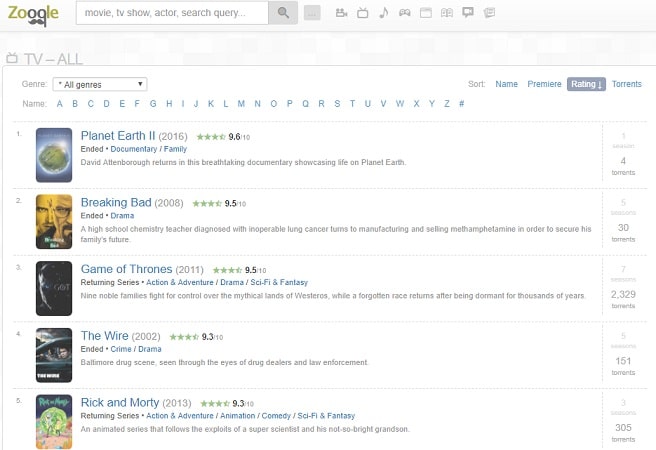
Task: Open the 151 torrents count for The Wire
Action: point(623,366)
